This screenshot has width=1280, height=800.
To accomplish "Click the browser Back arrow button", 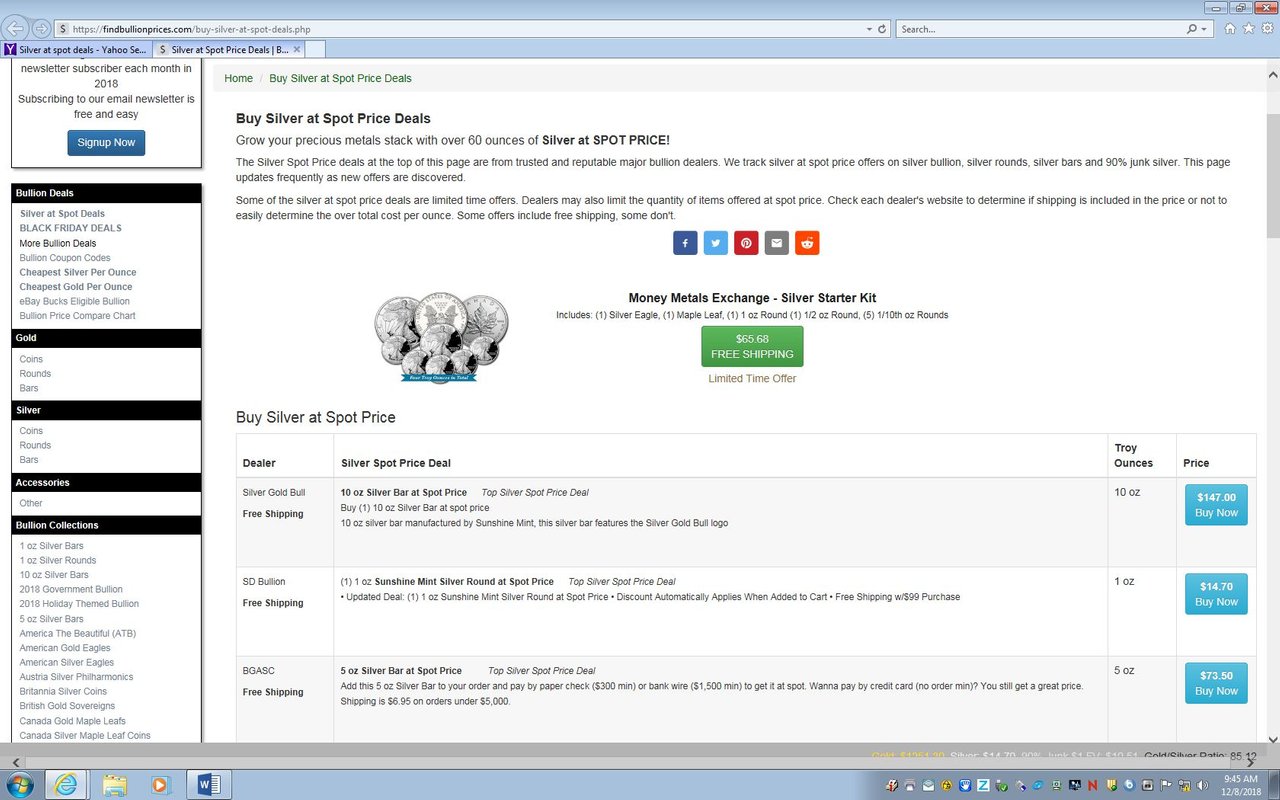I will coord(16,28).
